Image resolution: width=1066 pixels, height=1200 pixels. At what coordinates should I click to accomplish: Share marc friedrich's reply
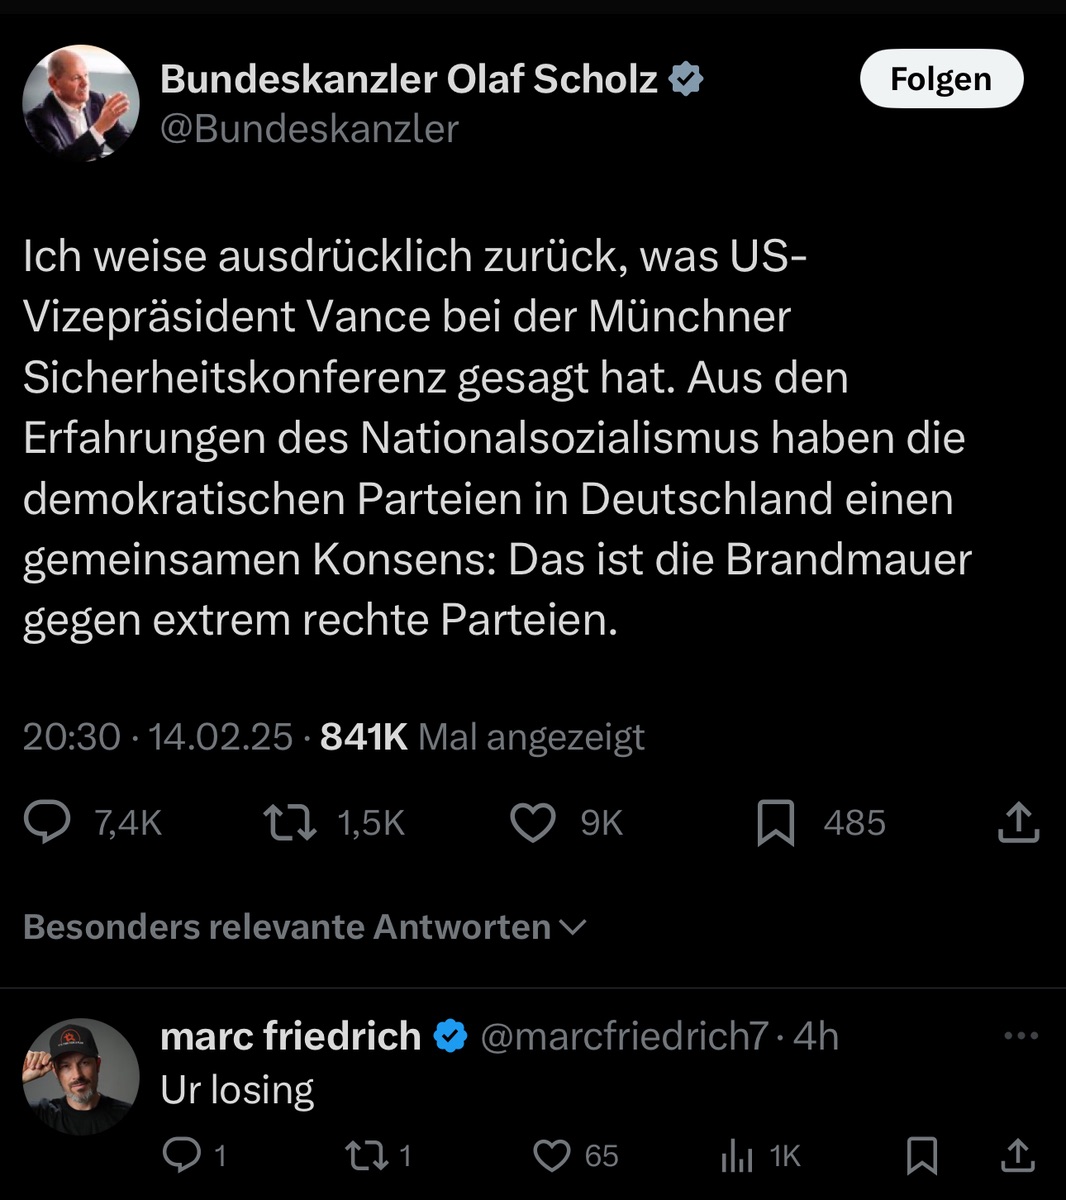1019,1156
